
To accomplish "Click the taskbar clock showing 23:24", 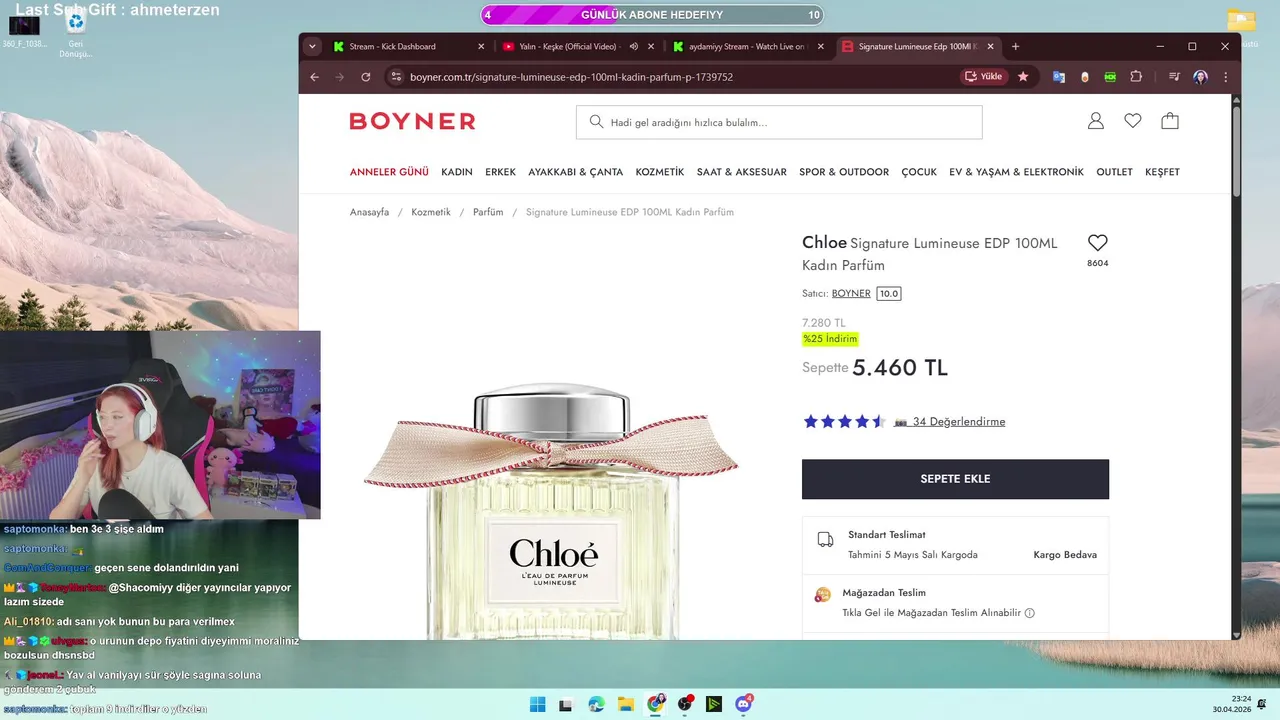I will [1232, 704].
